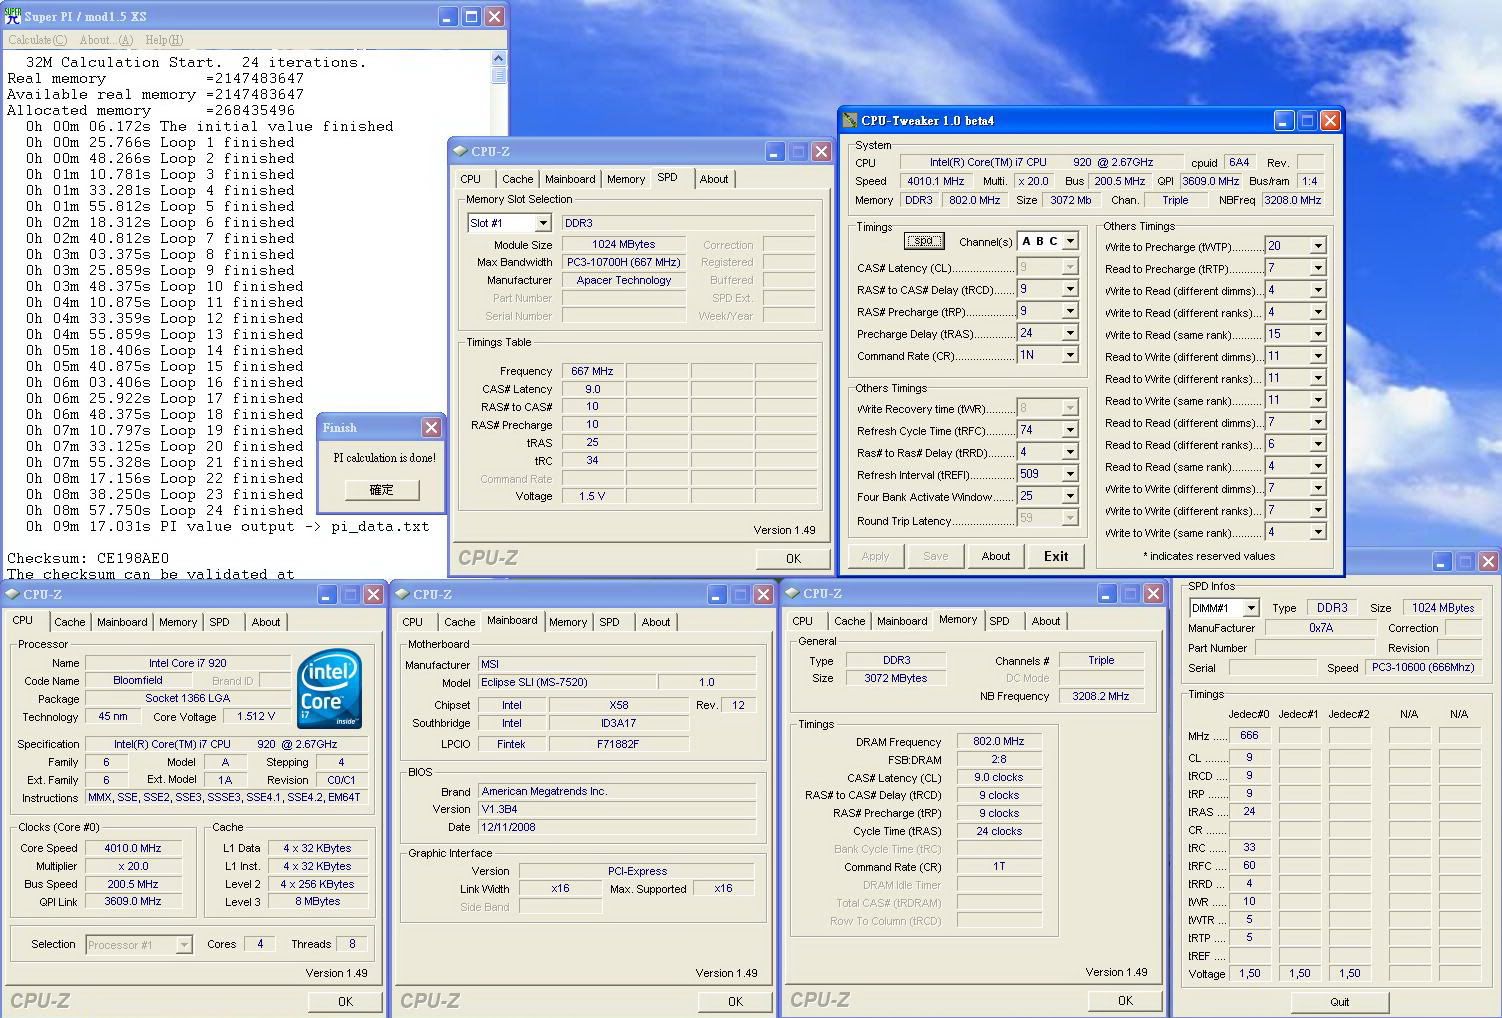
Task: Switch to Memory tab in CPU-Z SPD window
Action: (x=626, y=179)
